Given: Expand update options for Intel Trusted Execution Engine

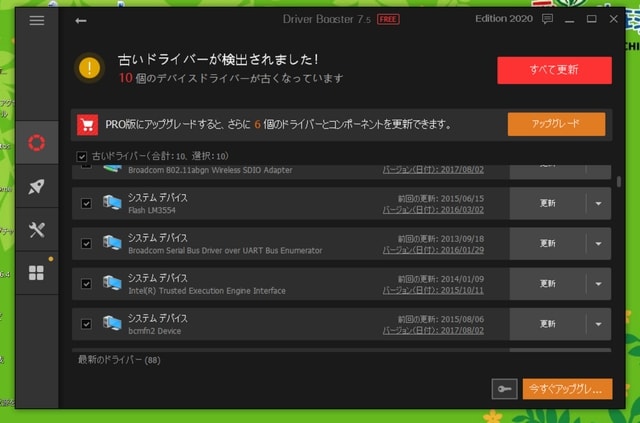Looking at the screenshot, I should (598, 283).
